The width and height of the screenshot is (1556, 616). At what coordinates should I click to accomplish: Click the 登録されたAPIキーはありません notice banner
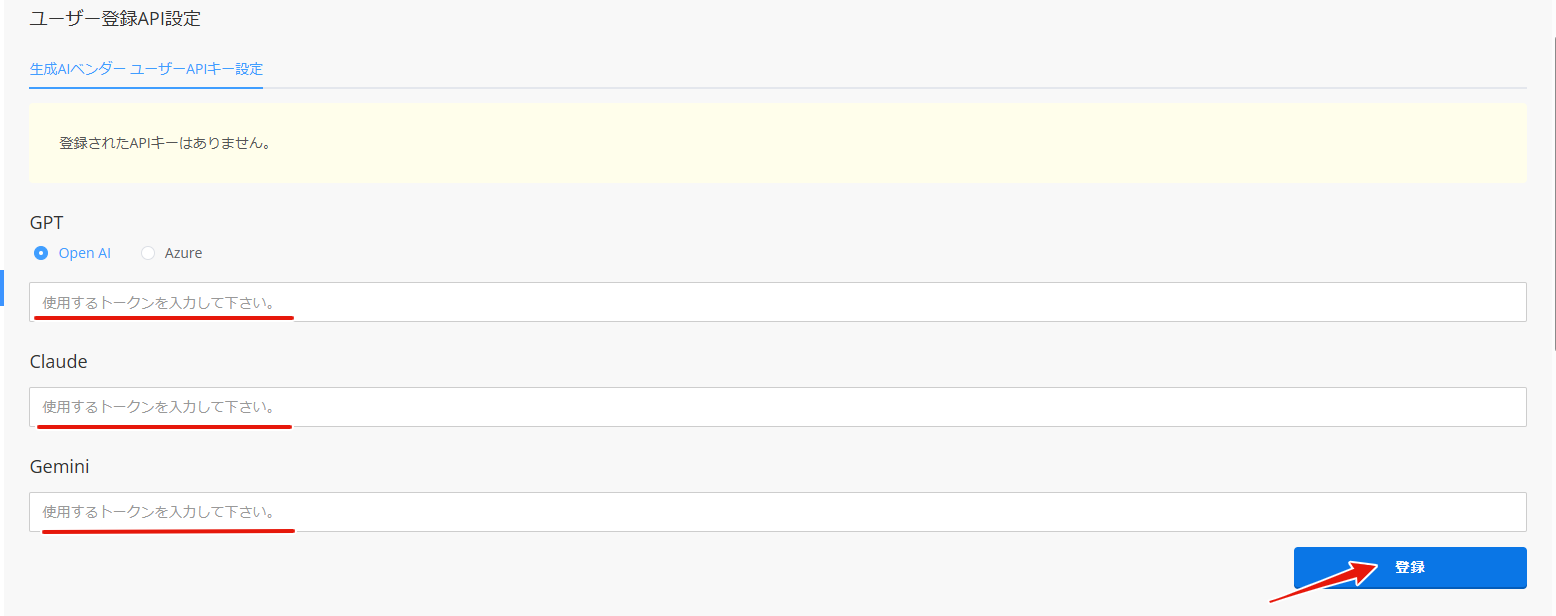(777, 143)
